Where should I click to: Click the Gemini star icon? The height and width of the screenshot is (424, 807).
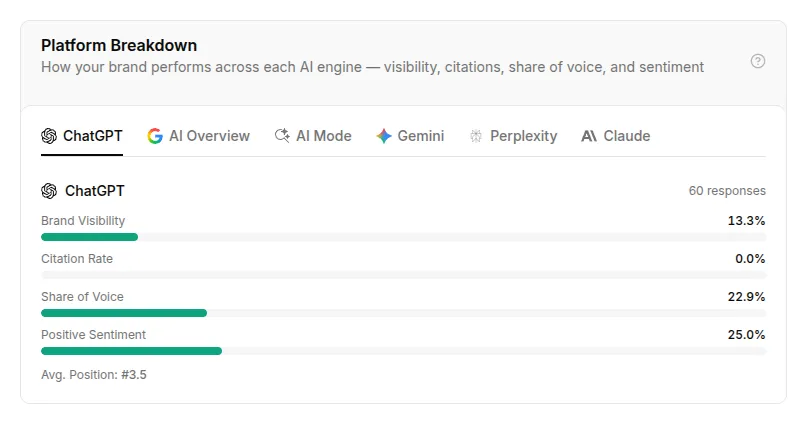click(384, 136)
